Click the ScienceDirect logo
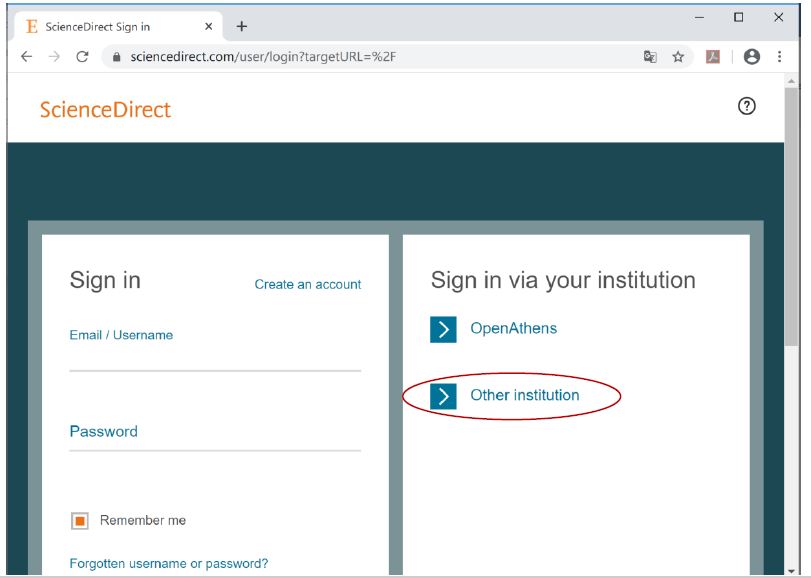Screen dimensions: 811x578 105,110
